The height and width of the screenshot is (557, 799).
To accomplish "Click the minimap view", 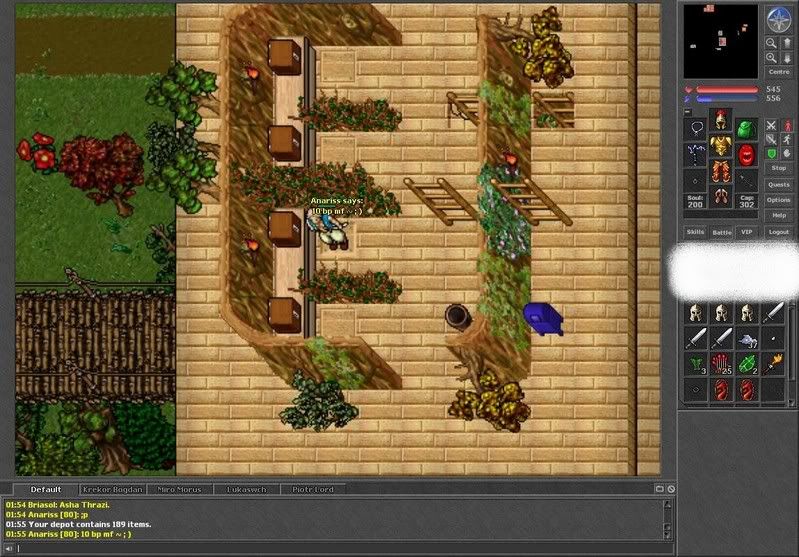I will tap(721, 41).
